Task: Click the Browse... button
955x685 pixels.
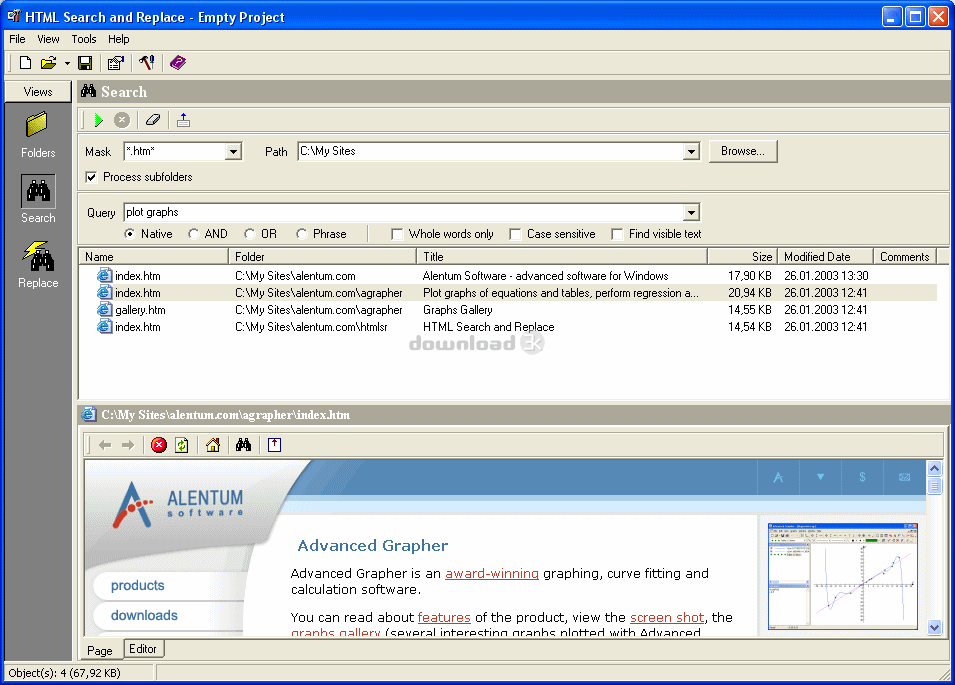Action: tap(742, 151)
